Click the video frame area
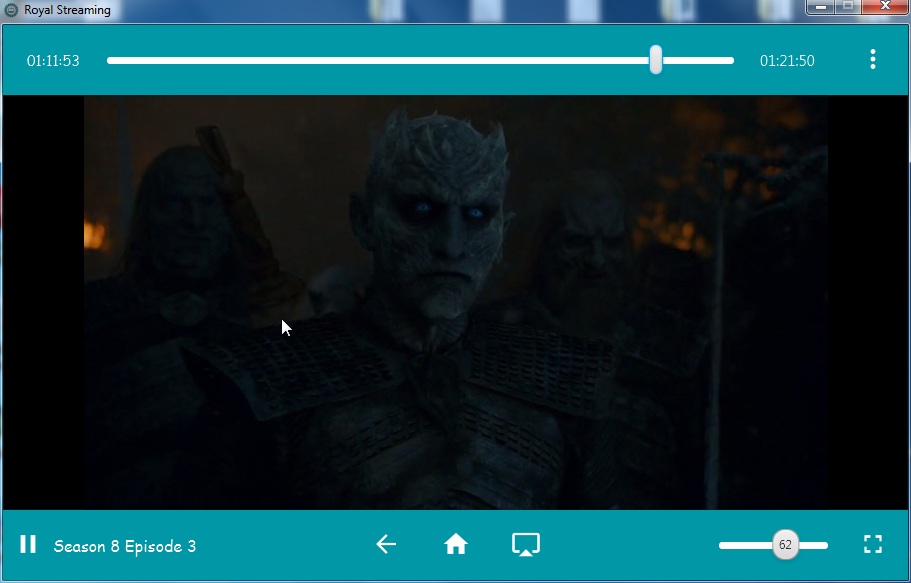The height and width of the screenshot is (583, 911). coord(456,302)
